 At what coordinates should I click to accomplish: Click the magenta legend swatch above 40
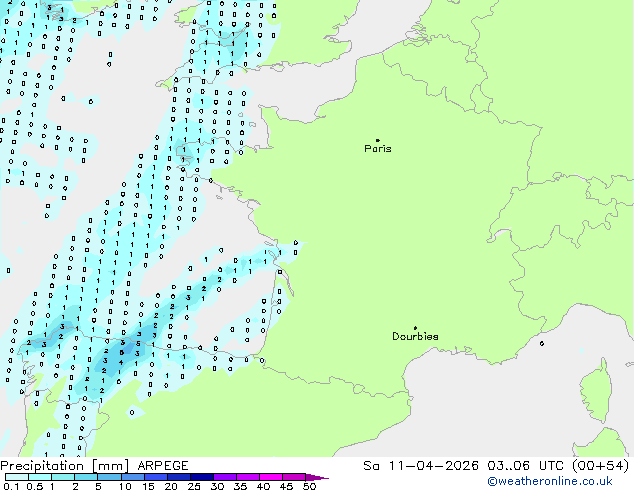(x=271, y=477)
